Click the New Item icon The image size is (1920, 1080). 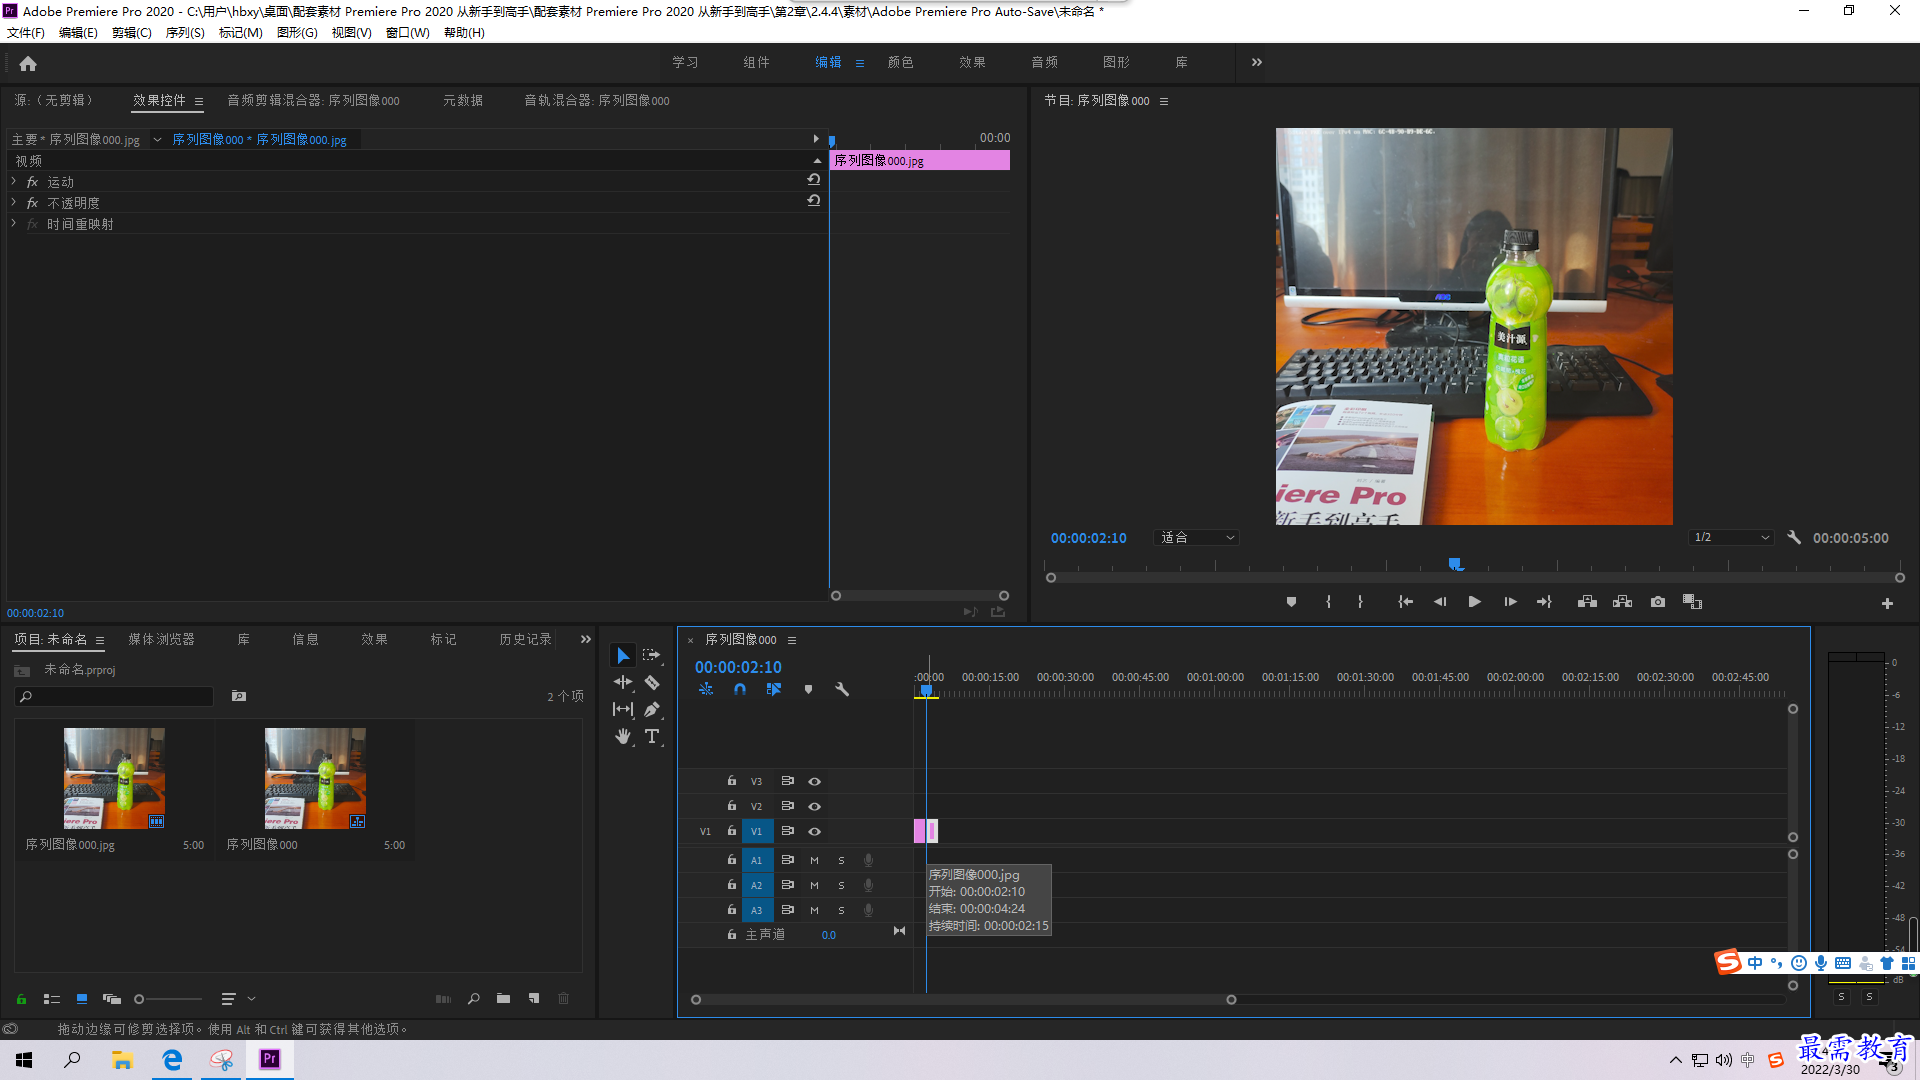click(534, 998)
